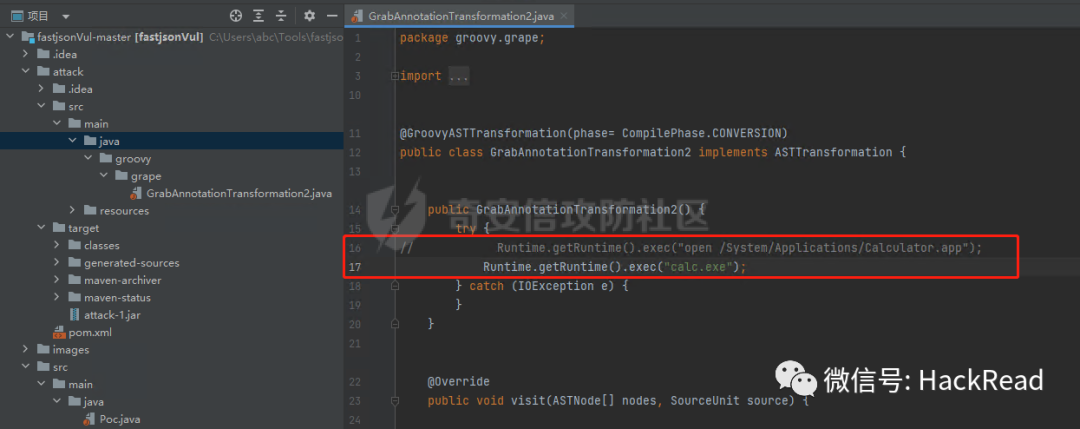Image resolution: width=1080 pixels, height=429 pixels.
Task: Click the @GroovyASTTransformation annotation on line 11
Action: point(480,132)
